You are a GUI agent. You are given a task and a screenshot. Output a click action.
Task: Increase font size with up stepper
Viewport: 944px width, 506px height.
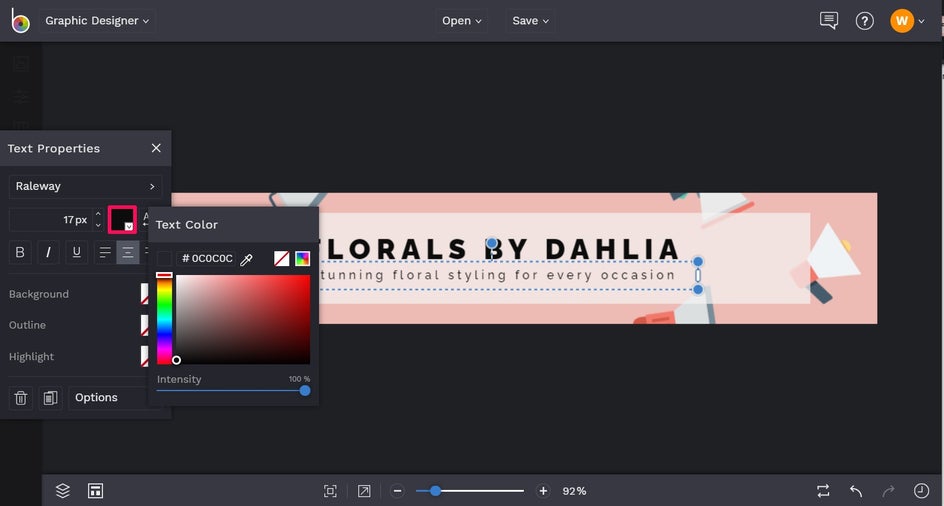click(98, 214)
